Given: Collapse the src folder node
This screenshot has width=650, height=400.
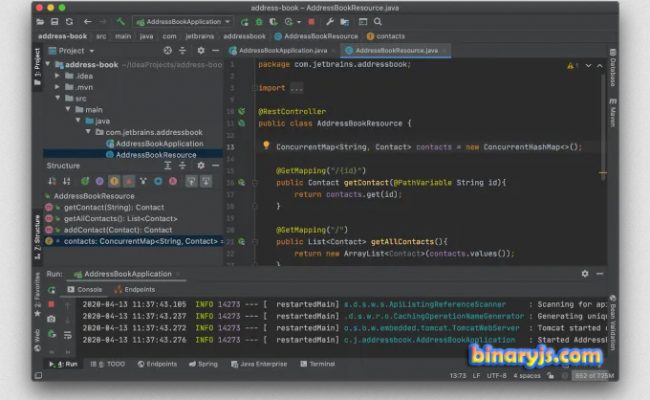Looking at the screenshot, I should 58,98.
